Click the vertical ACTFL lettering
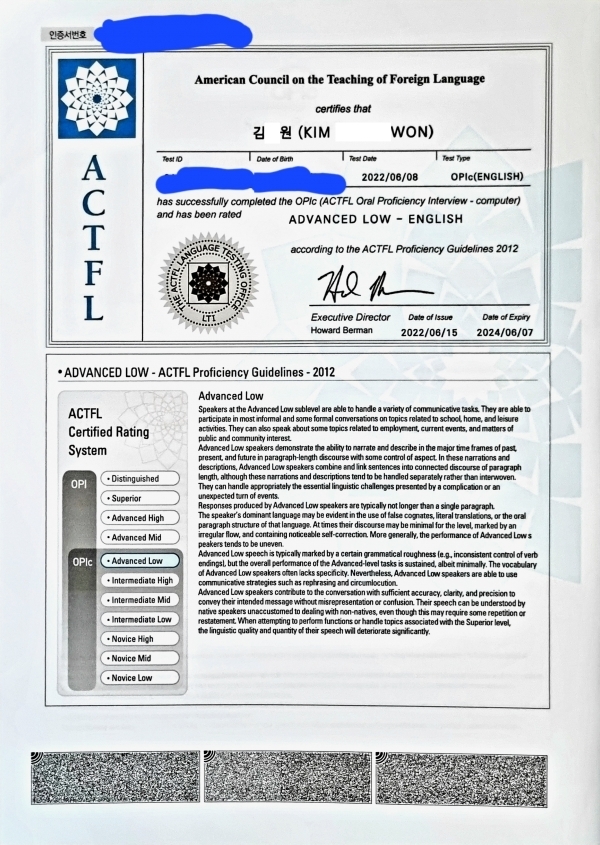 tap(93, 237)
